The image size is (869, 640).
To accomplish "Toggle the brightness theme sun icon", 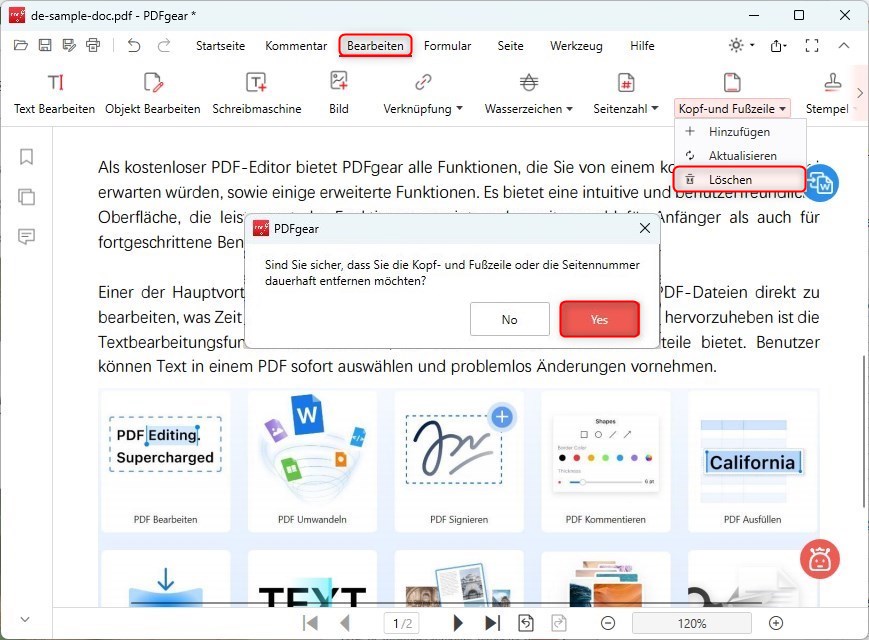I will [735, 45].
